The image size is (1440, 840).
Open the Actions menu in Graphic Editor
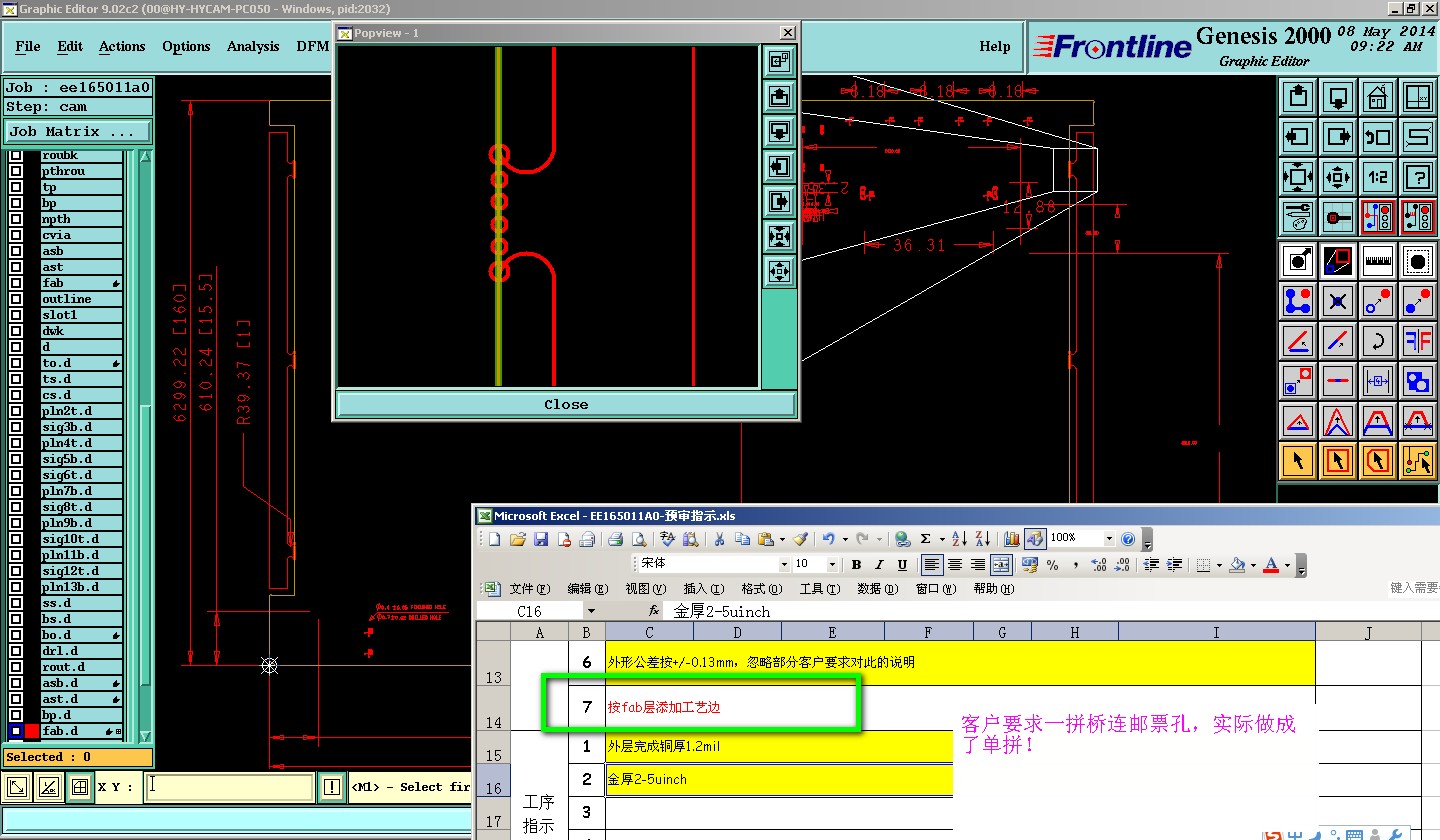click(x=122, y=46)
